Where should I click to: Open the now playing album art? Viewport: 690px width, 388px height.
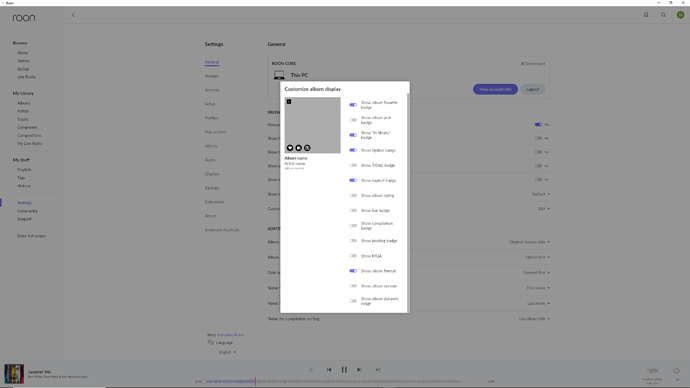[14, 374]
